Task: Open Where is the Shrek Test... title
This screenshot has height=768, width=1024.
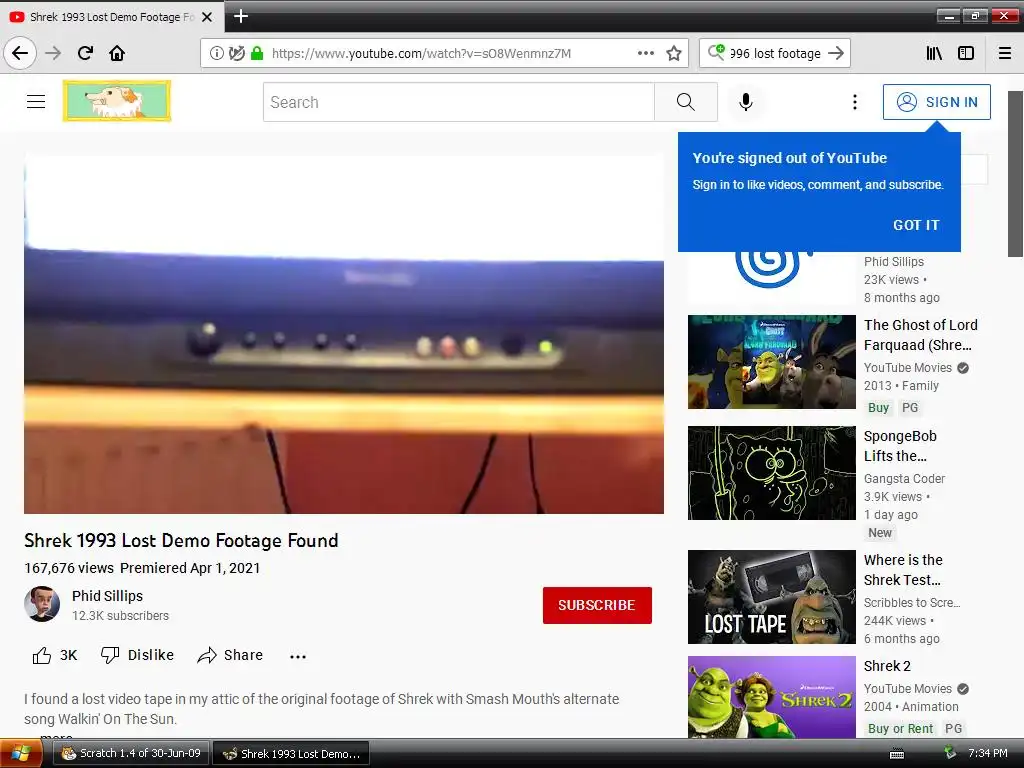Action: pos(903,570)
